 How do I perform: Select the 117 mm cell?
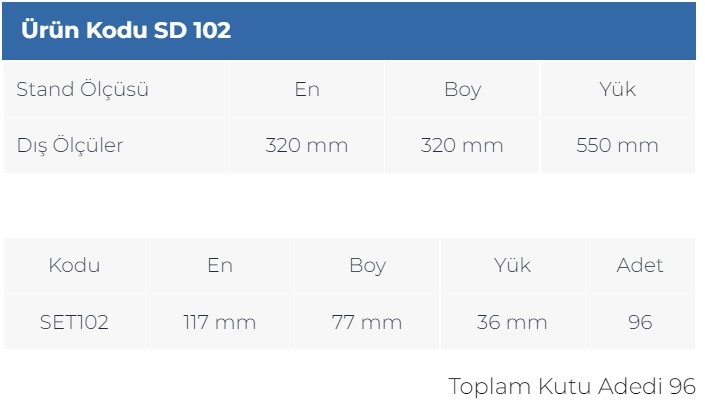[x=220, y=322]
